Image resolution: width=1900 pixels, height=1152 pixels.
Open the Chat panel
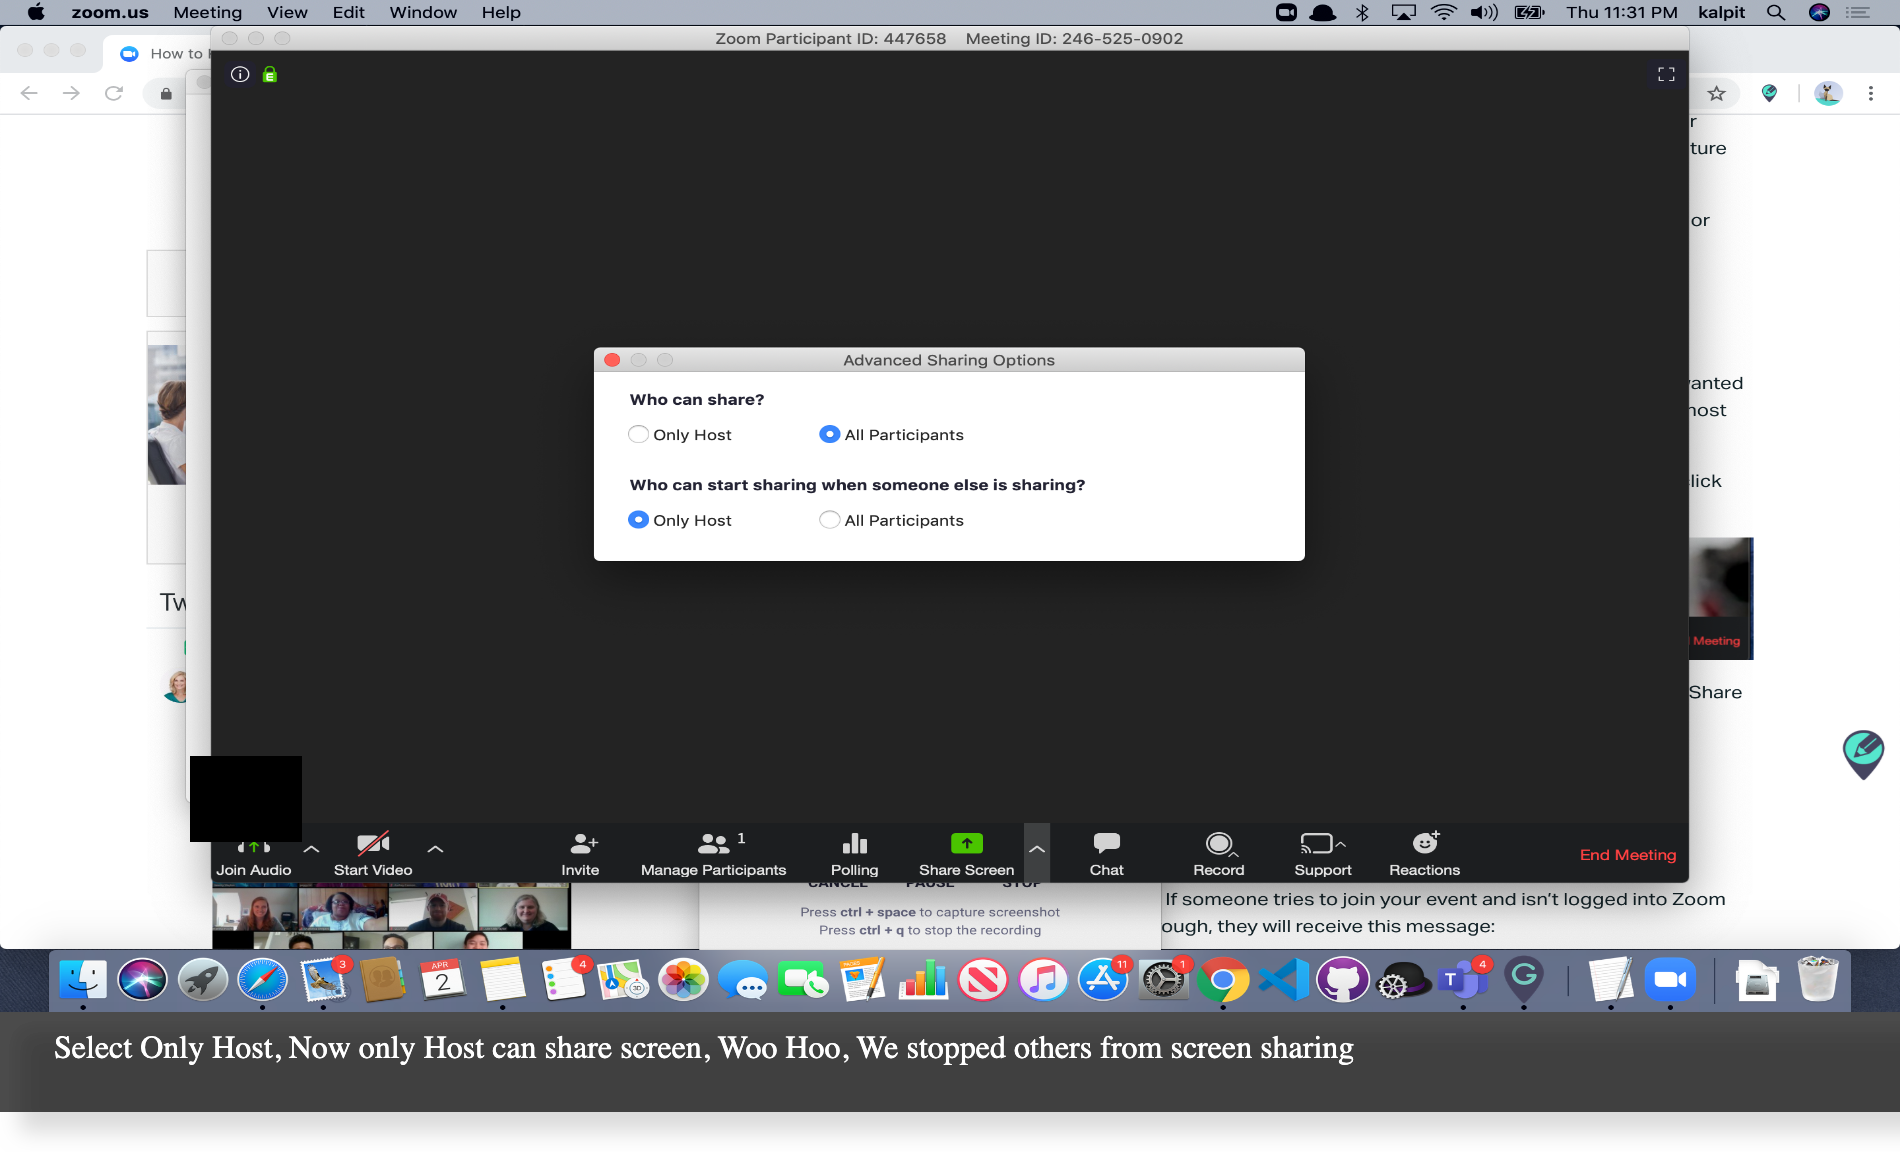pyautogui.click(x=1106, y=845)
